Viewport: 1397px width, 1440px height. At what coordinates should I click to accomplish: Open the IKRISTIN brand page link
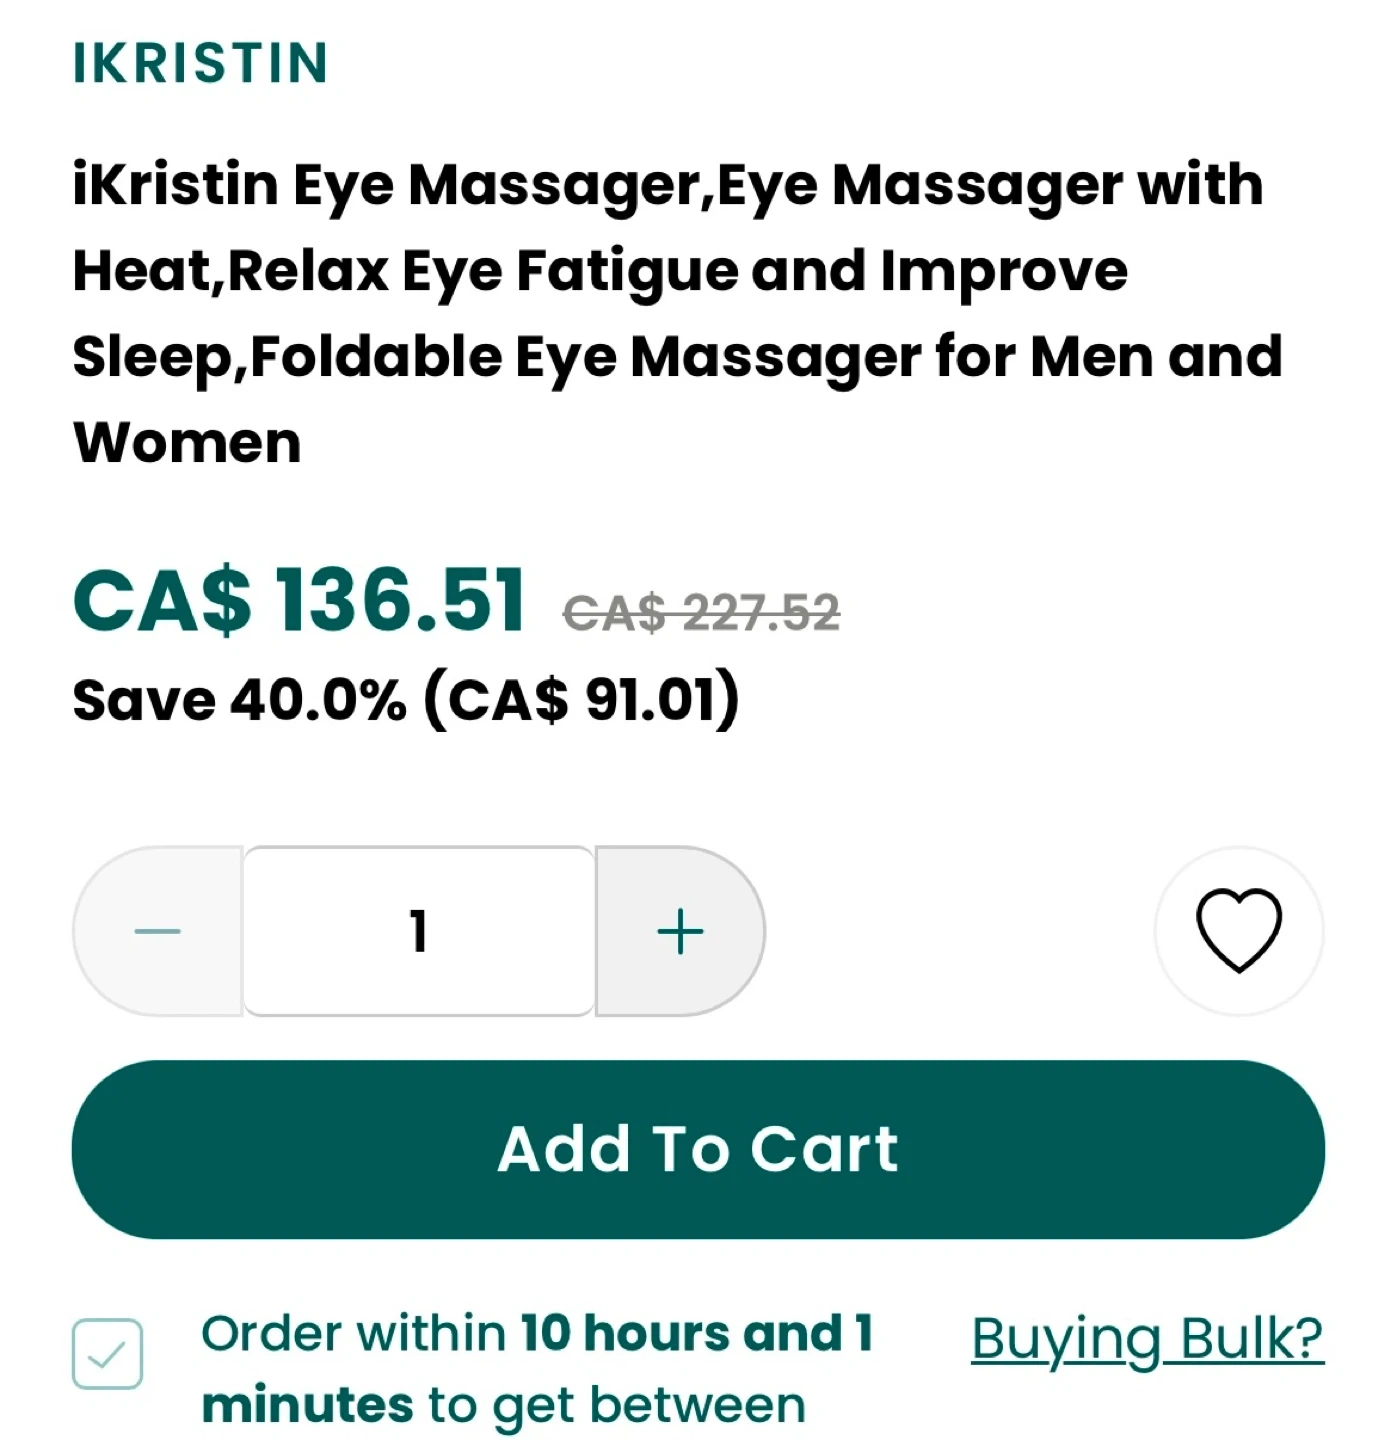200,63
